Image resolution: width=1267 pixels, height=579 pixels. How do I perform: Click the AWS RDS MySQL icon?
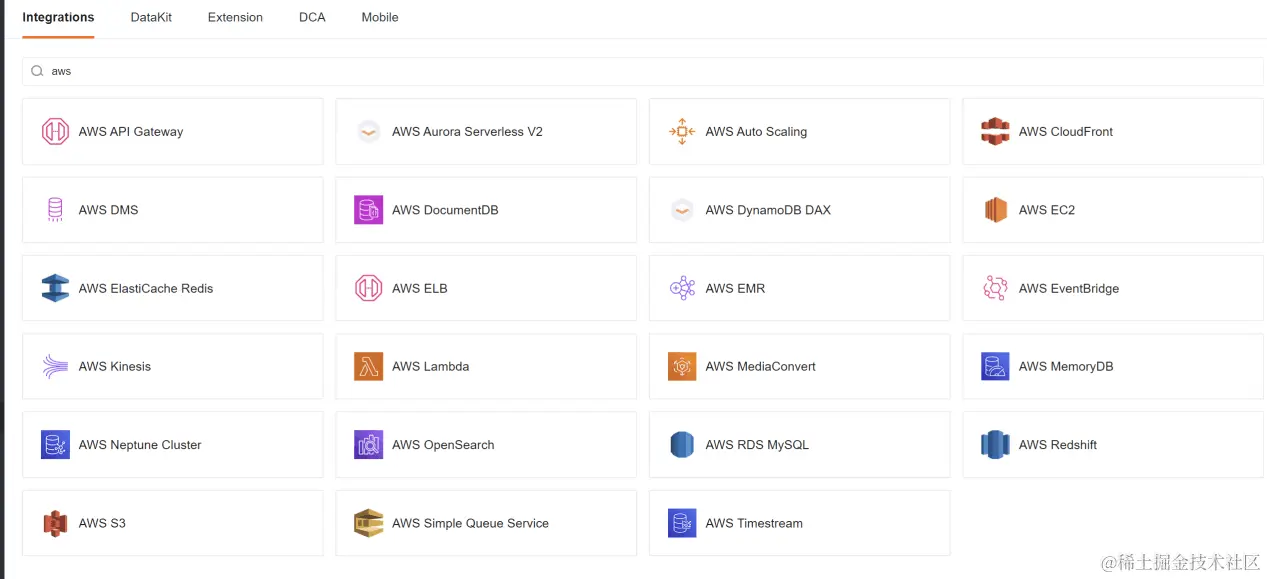pyautogui.click(x=682, y=445)
